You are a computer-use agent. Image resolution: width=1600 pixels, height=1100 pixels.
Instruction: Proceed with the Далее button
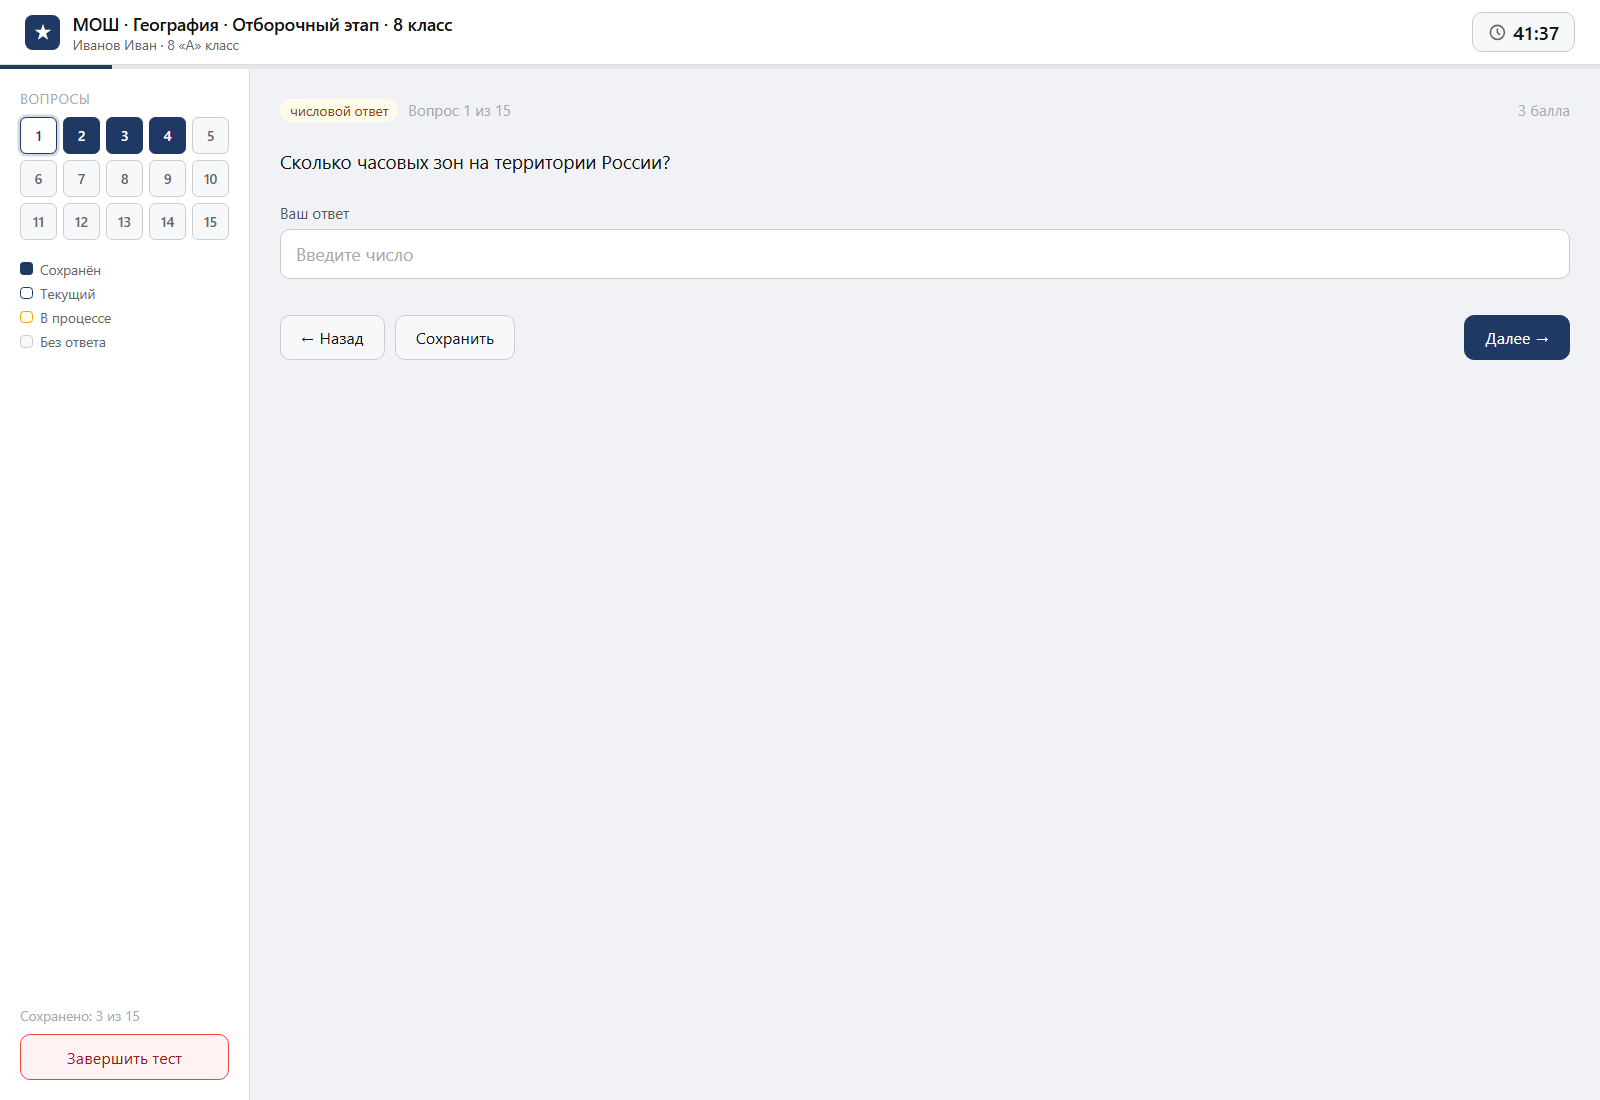1517,338
